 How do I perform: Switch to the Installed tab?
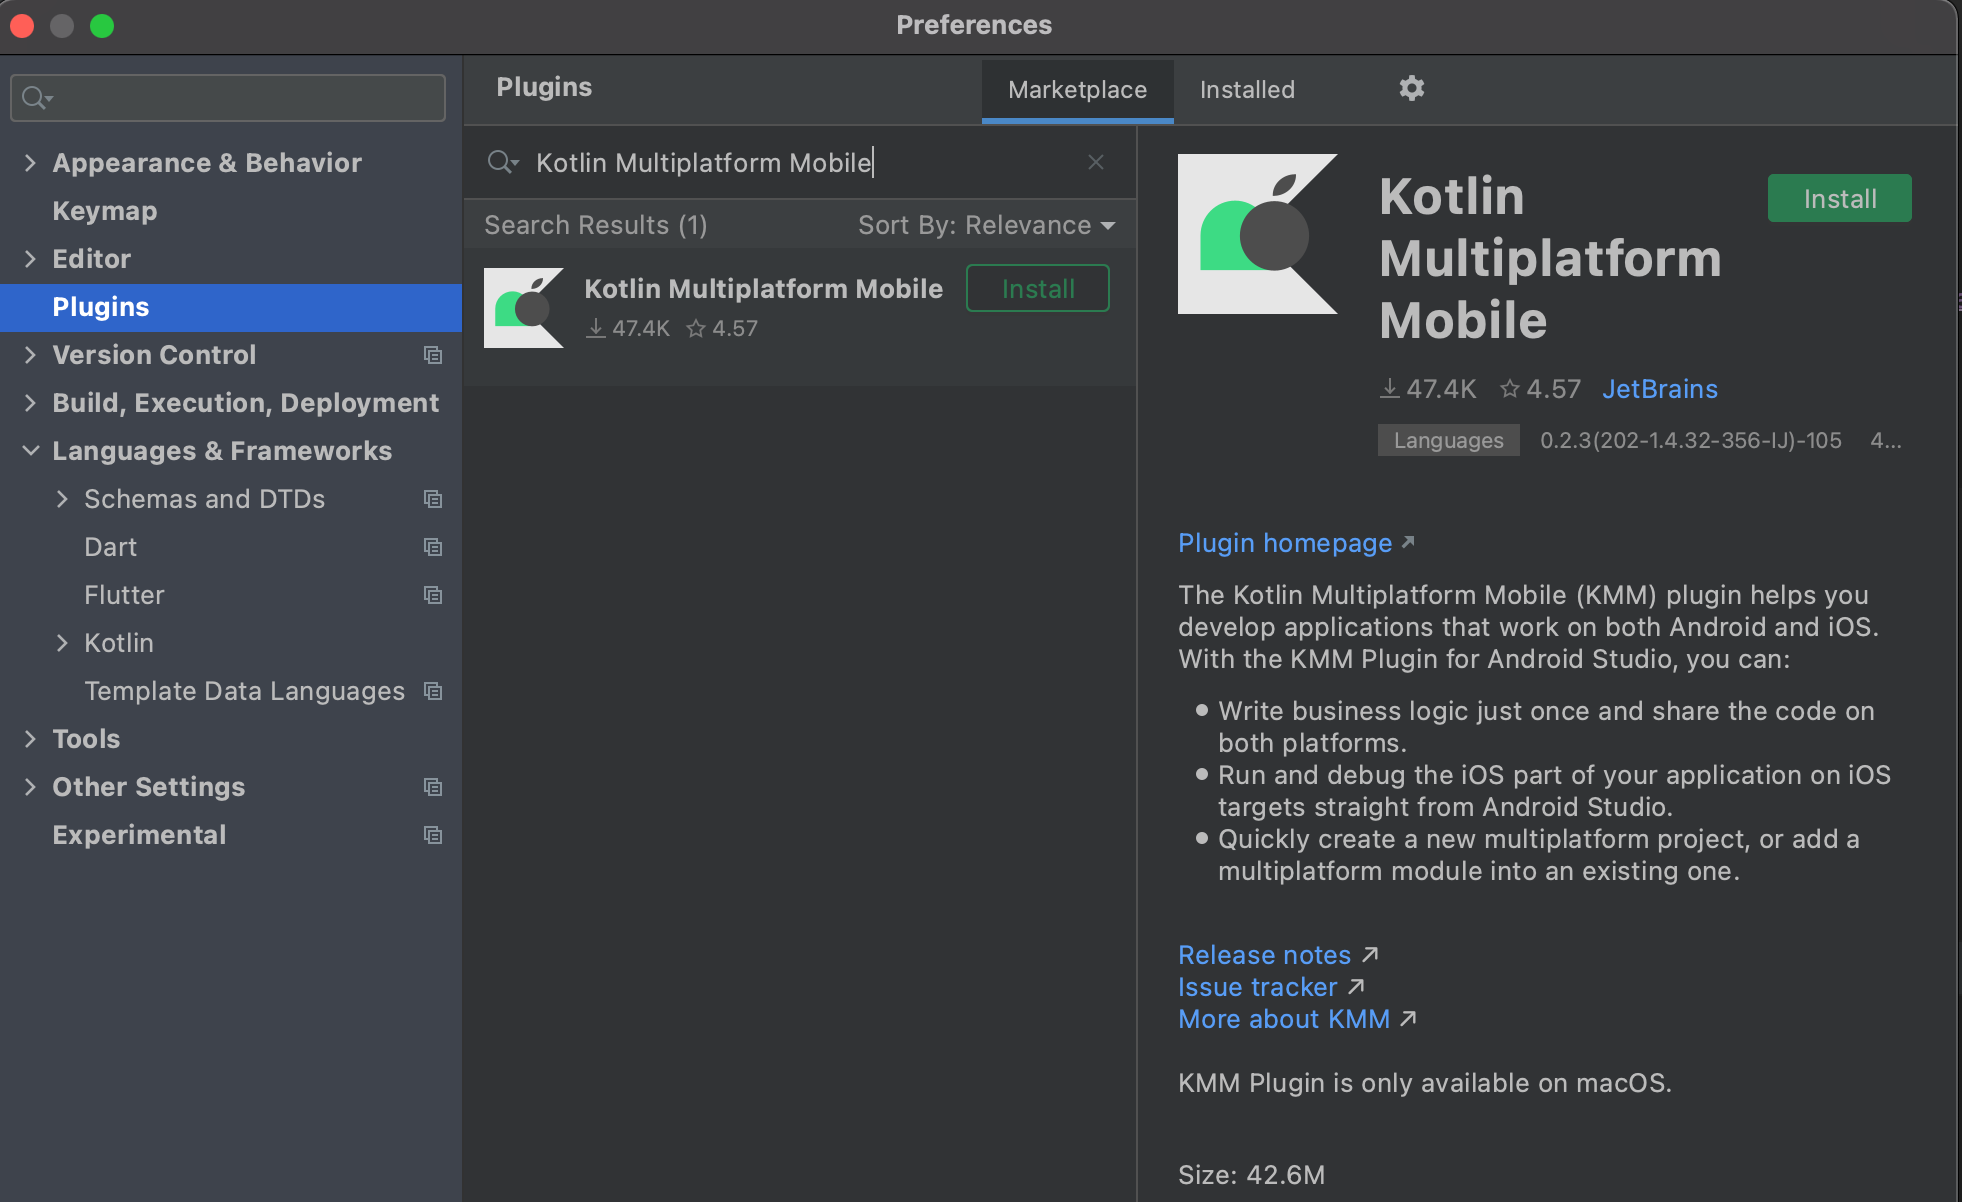1246,90
